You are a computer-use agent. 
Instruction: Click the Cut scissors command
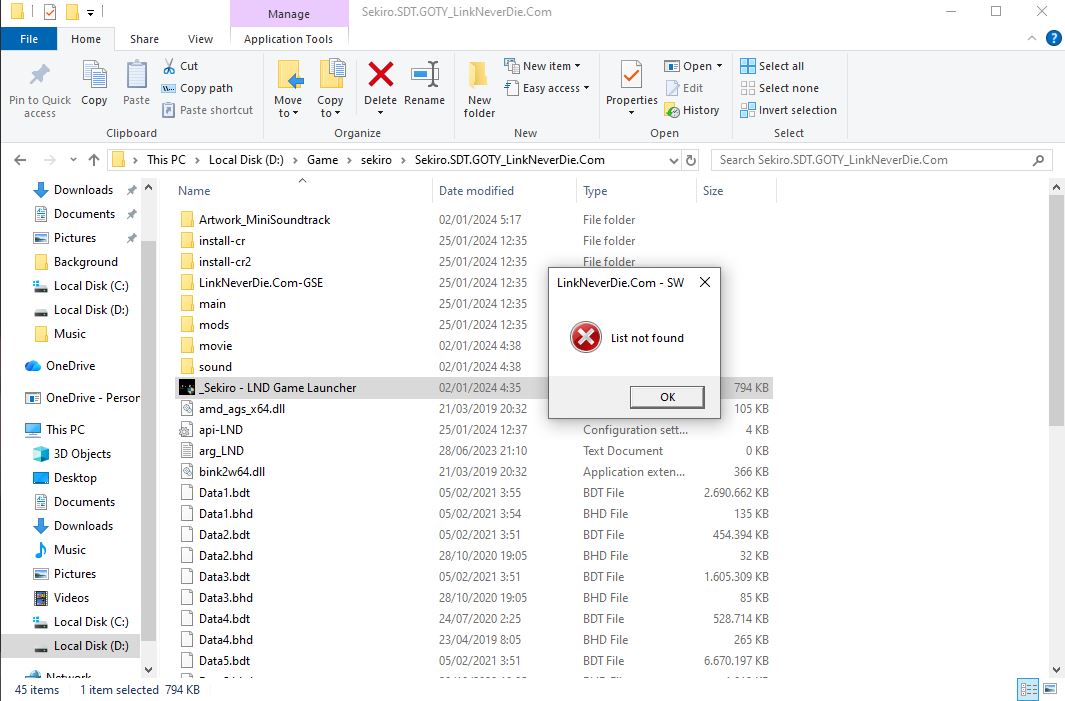[x=180, y=66]
